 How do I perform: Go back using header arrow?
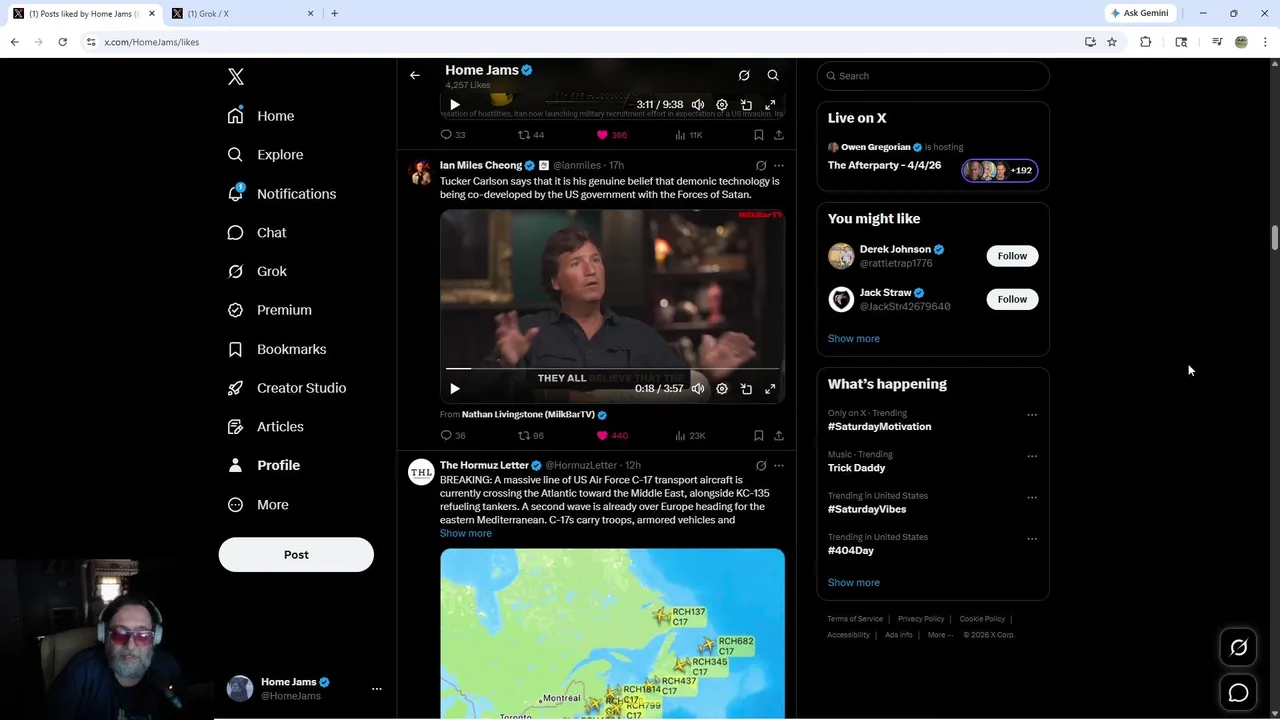[415, 75]
